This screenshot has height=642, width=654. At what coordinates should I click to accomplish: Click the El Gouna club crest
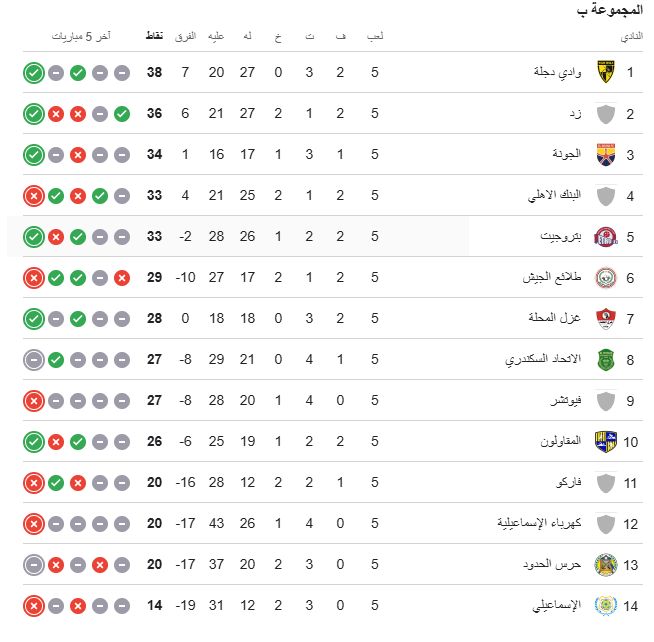pos(605,154)
